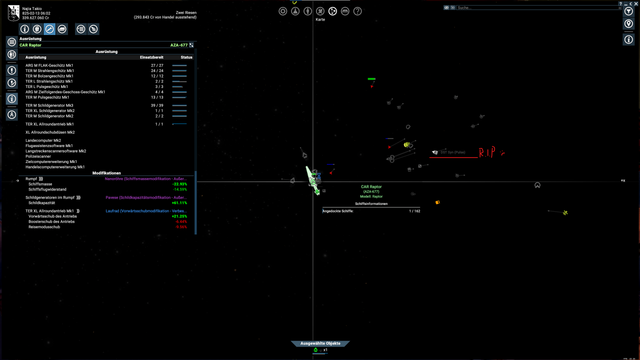Click the TER L Pulsgeschütz Mk1 status bar
Screen dimensions: 640x360
click(x=179, y=87)
